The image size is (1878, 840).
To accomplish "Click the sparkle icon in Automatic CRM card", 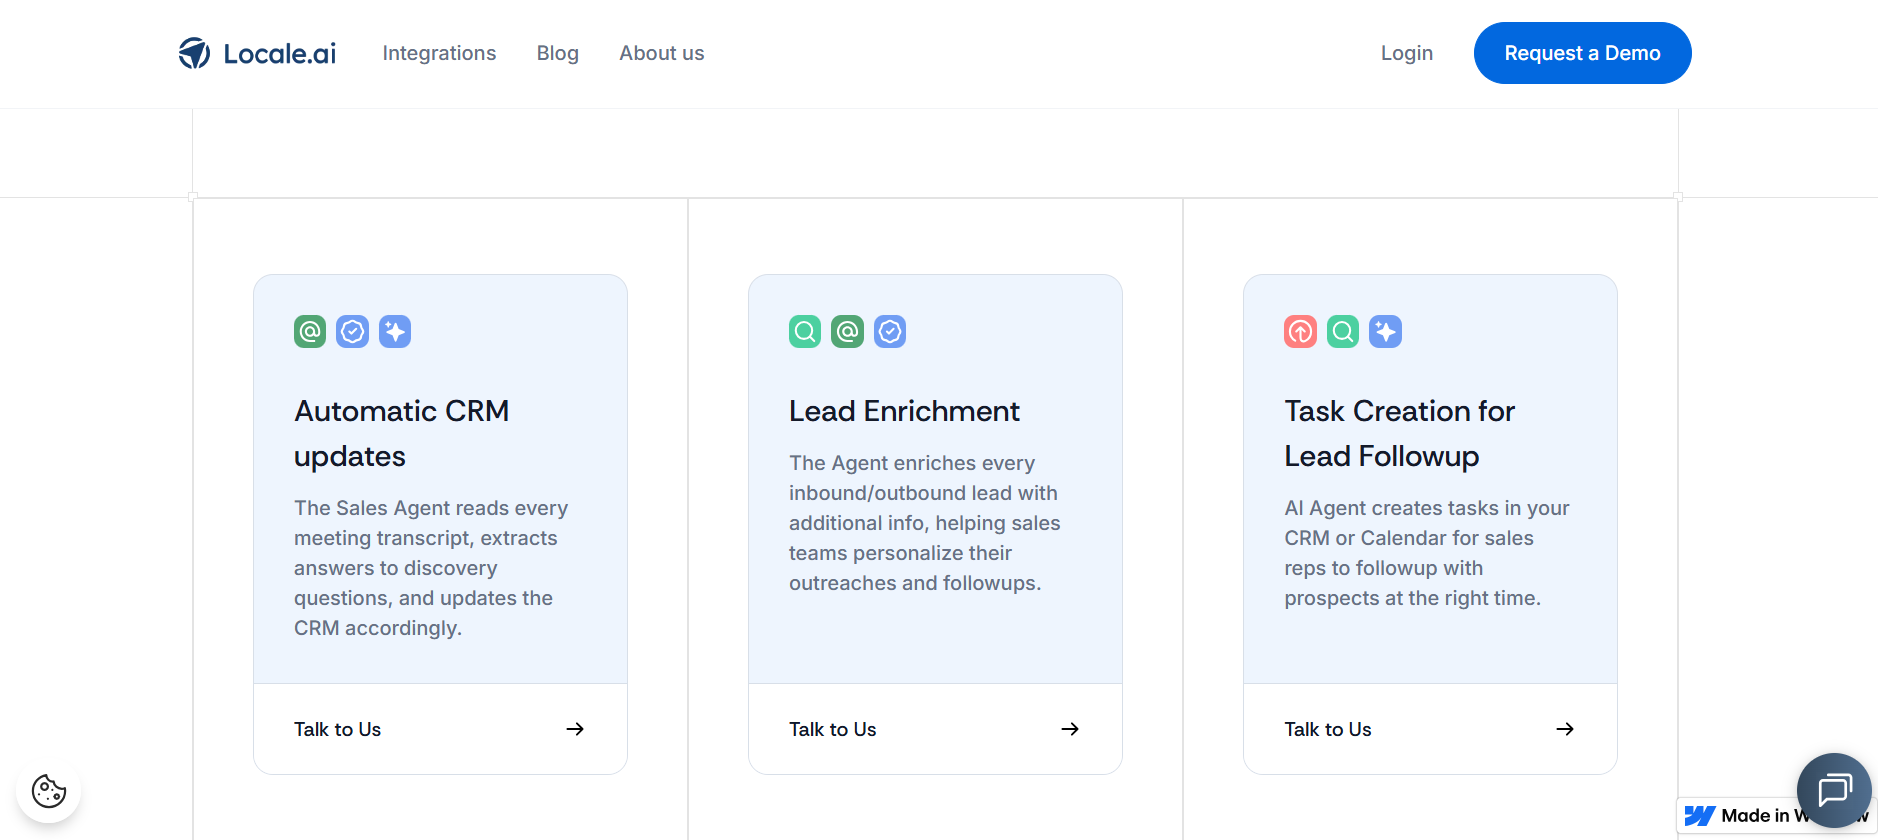I will (395, 331).
